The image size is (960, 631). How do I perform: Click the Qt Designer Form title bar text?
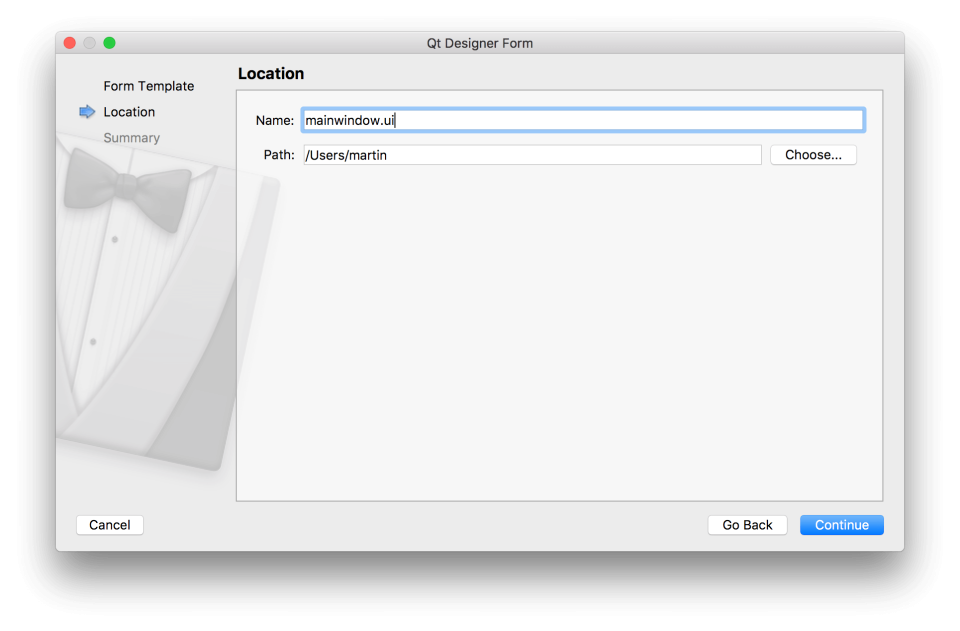click(x=479, y=43)
